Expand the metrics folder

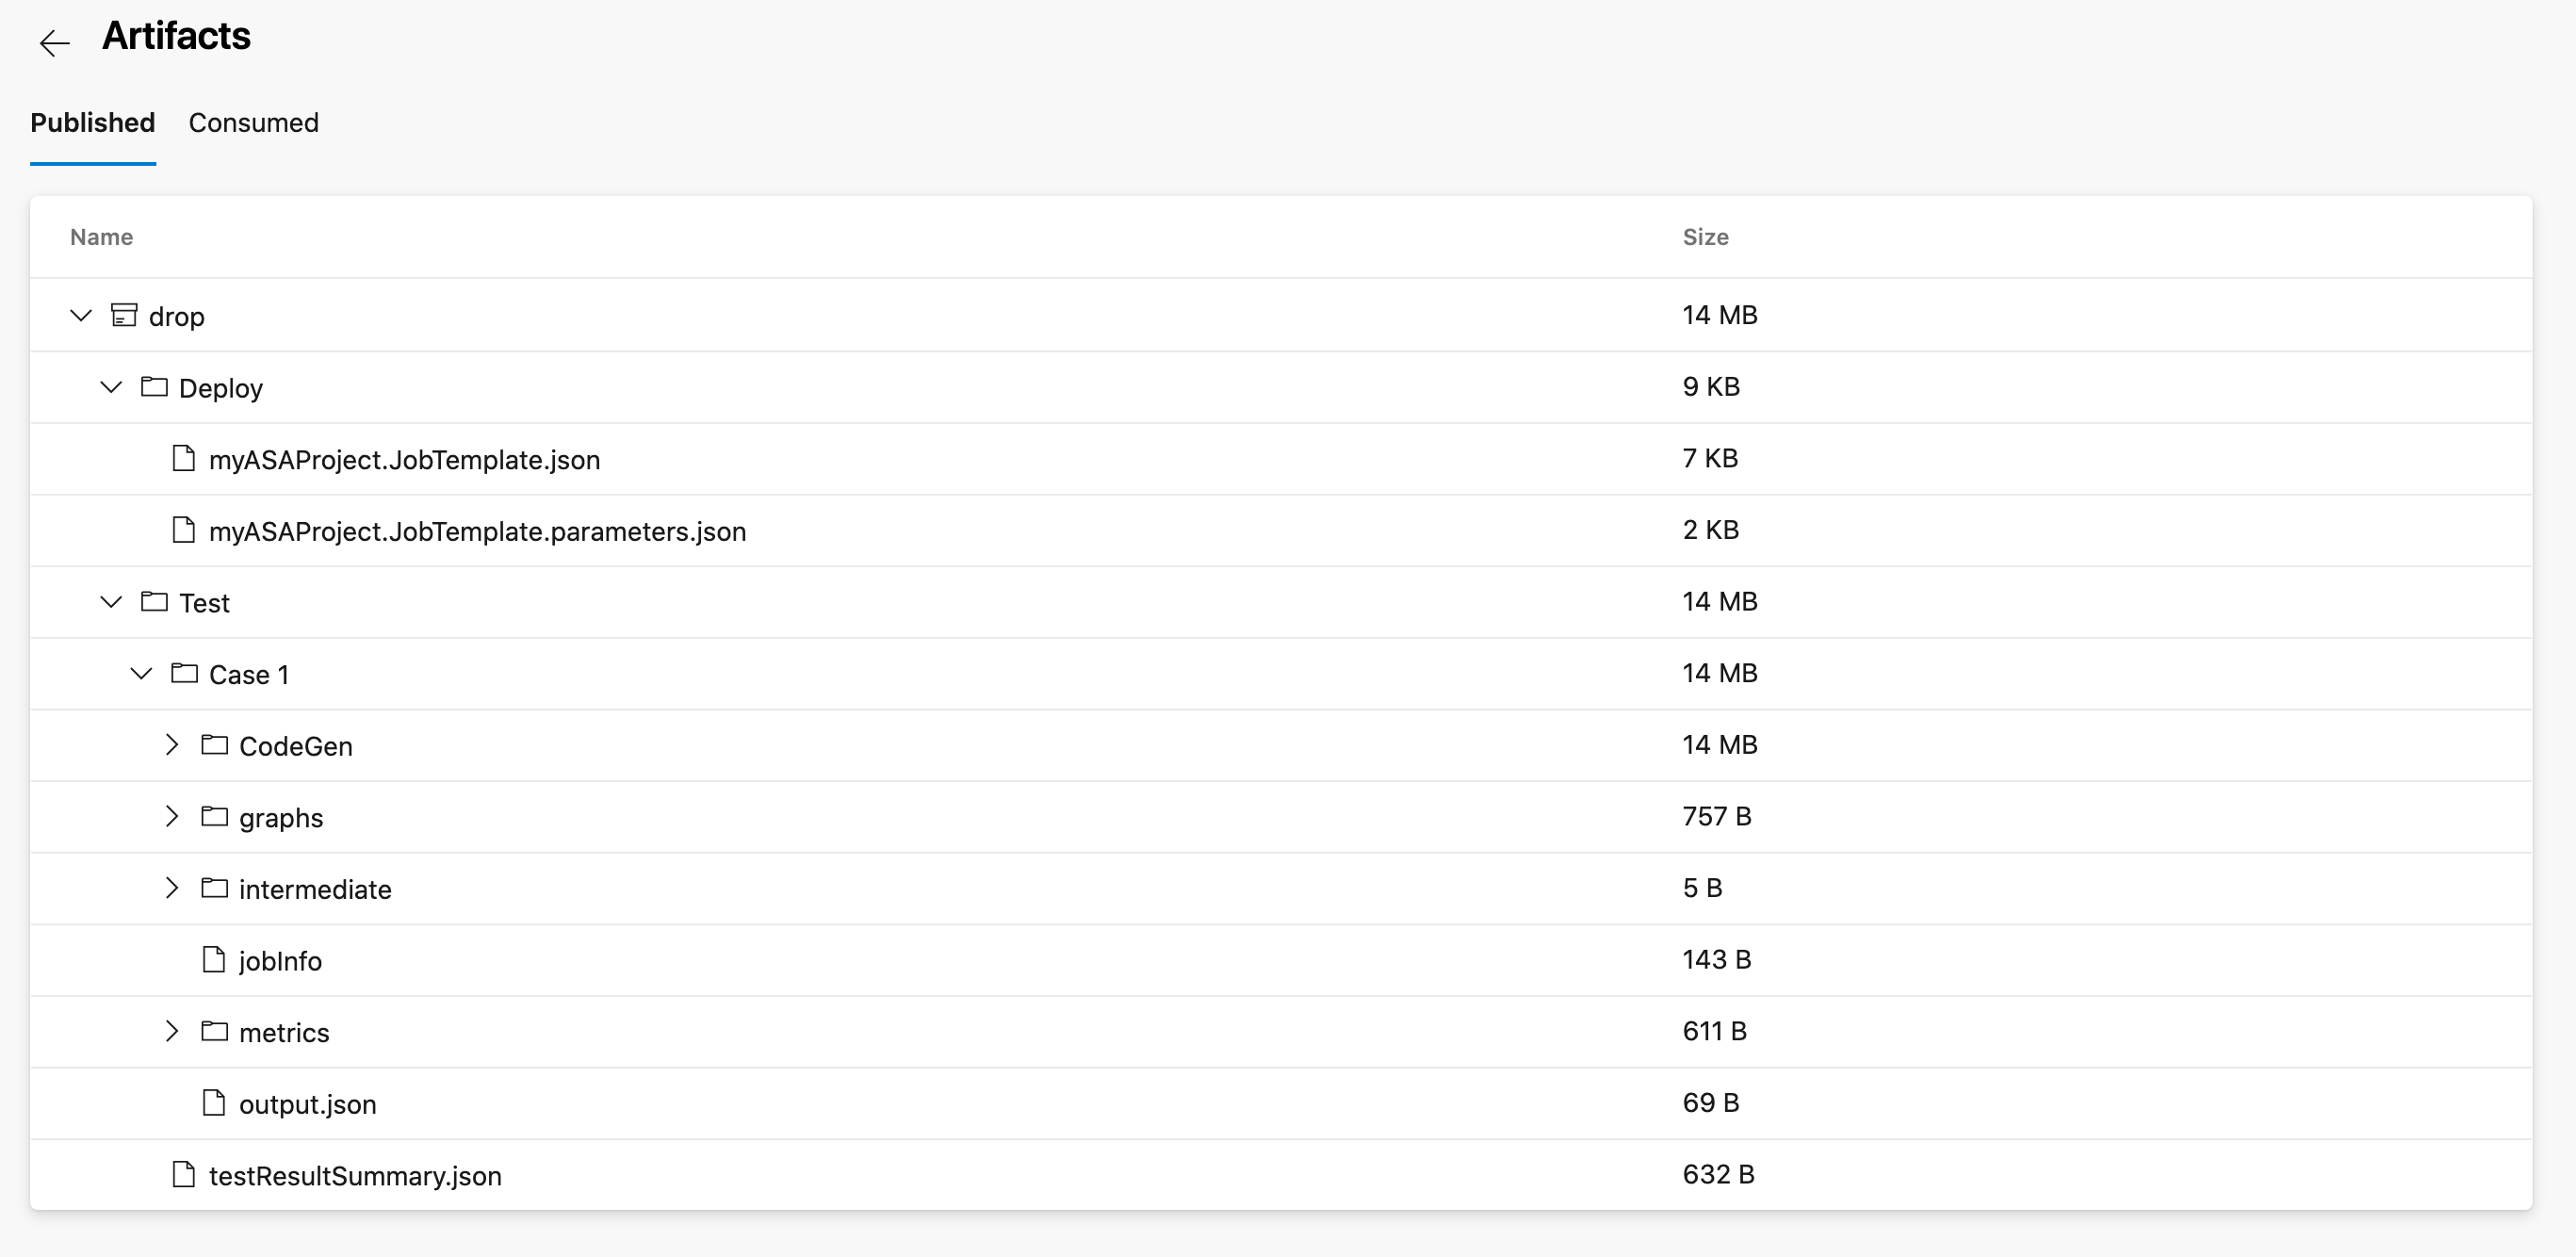click(x=172, y=1032)
